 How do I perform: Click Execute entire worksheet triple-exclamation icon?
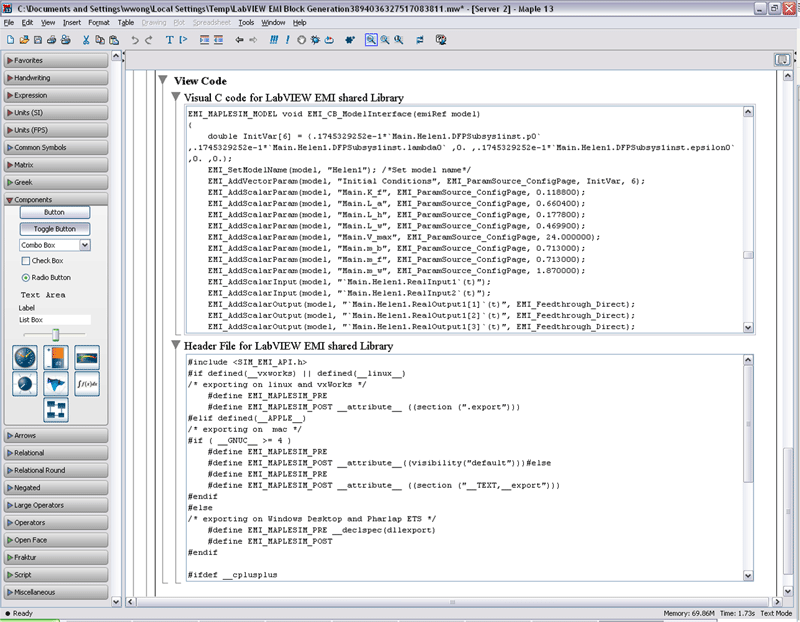pos(274,40)
